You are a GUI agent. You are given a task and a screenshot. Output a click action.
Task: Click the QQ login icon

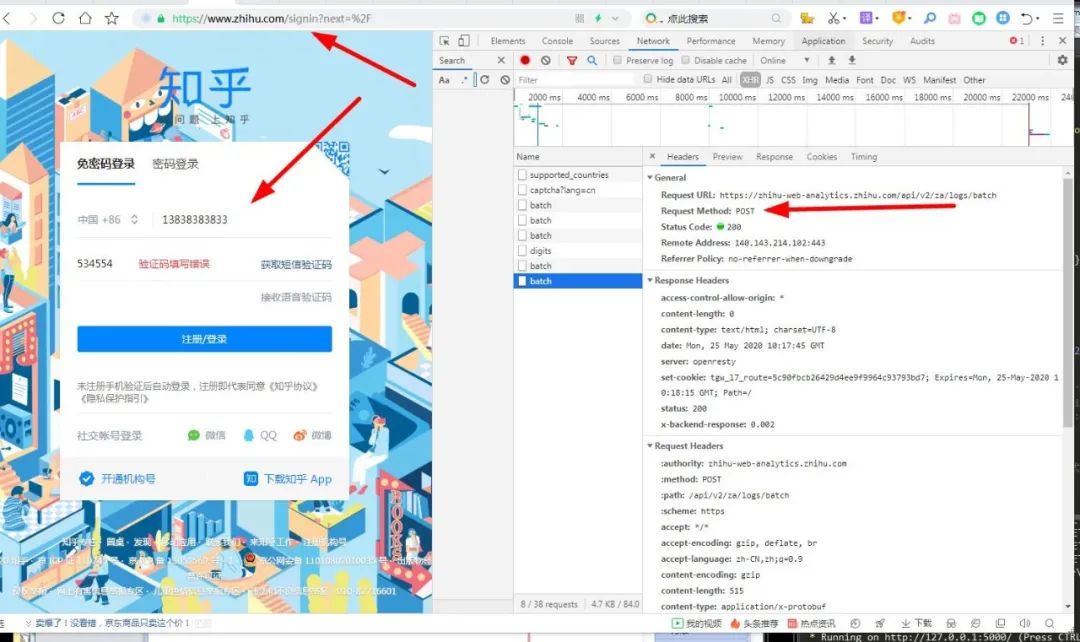[x=249, y=435]
